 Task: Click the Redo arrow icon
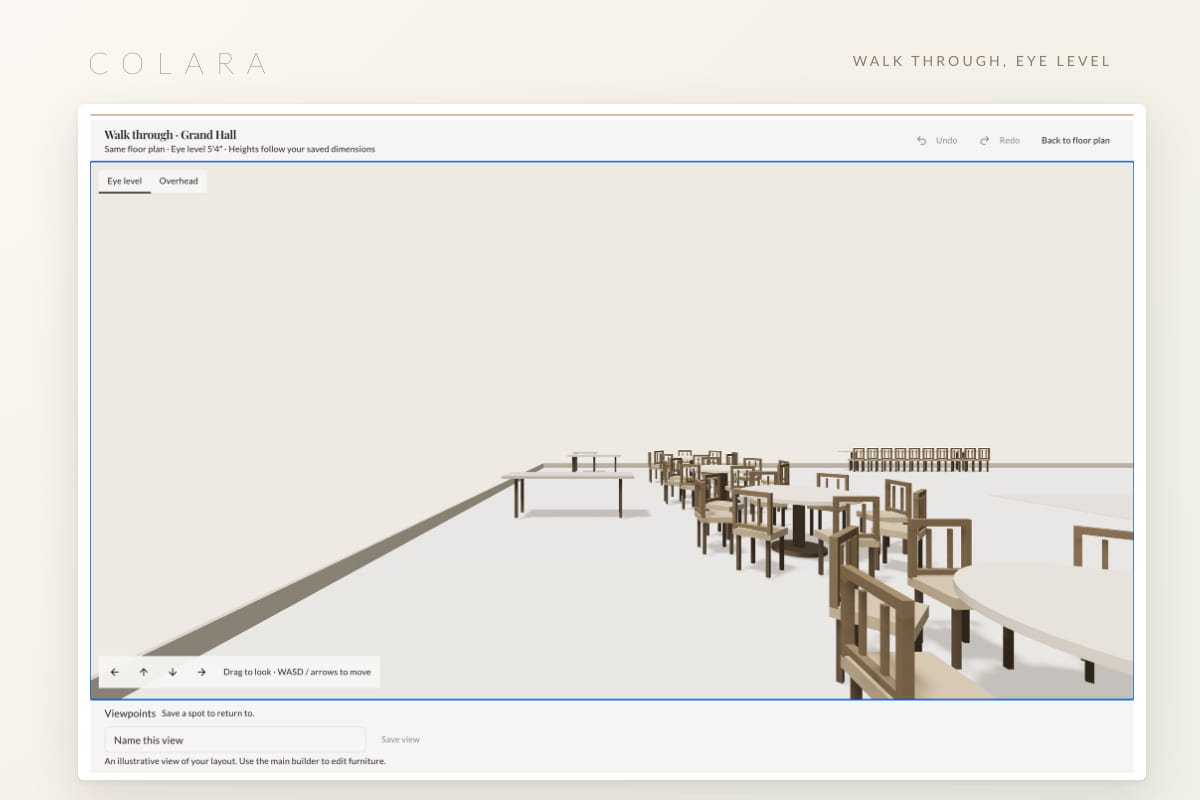point(985,141)
